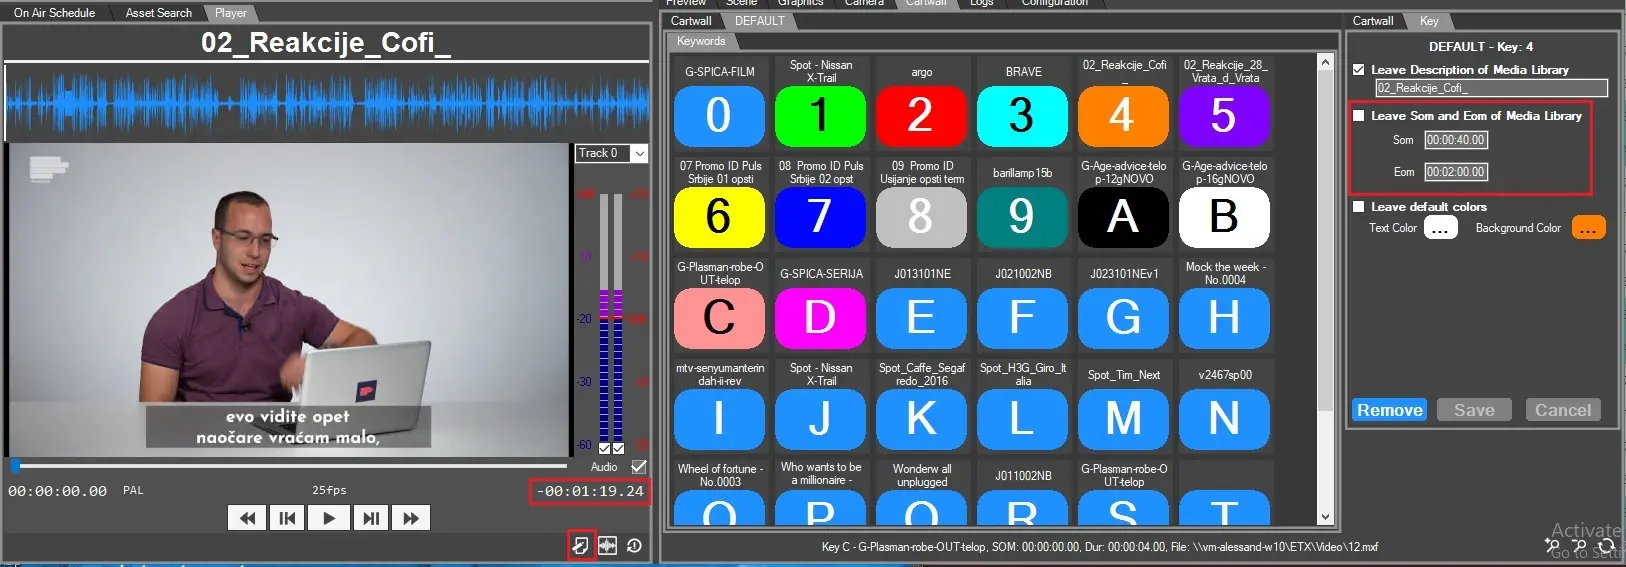Trigger cartwall key H Mock the week
This screenshot has width=1626, height=567.
(x=1224, y=318)
